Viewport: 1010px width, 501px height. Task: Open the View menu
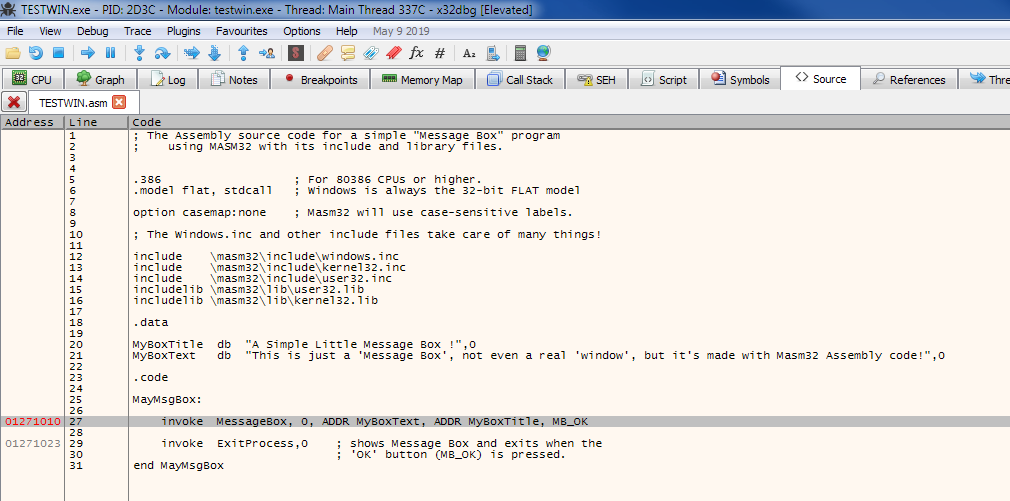click(x=50, y=31)
